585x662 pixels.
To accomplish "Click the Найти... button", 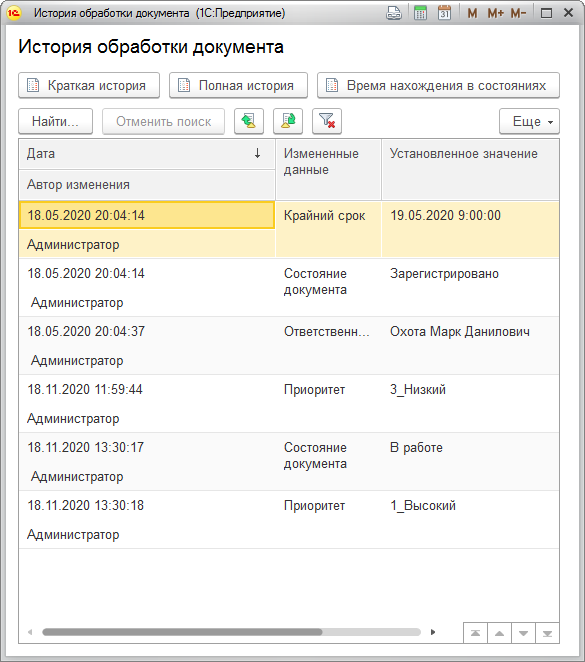I will (55, 121).
